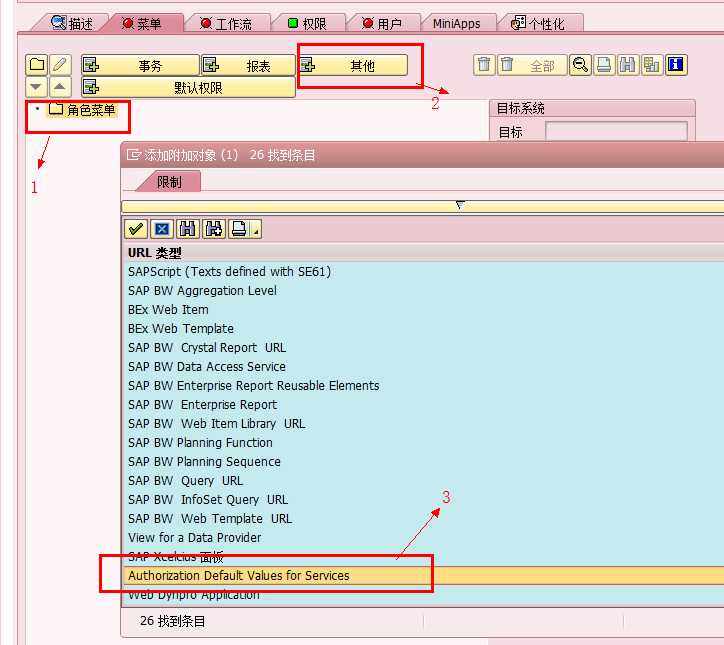The height and width of the screenshot is (645, 724).
Task: Click the binoculars search icon in top toolbar
Action: 627,65
